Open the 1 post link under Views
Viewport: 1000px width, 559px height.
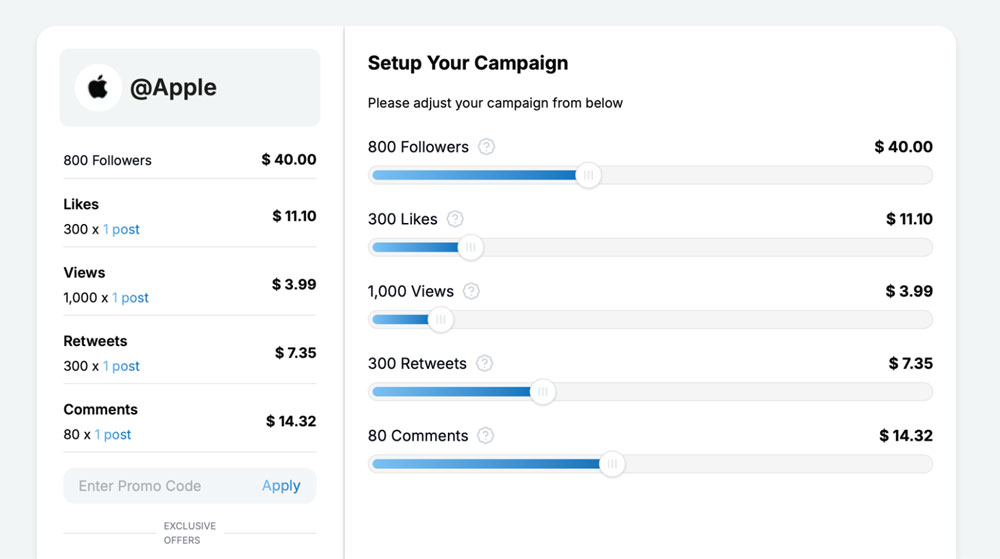coord(130,298)
